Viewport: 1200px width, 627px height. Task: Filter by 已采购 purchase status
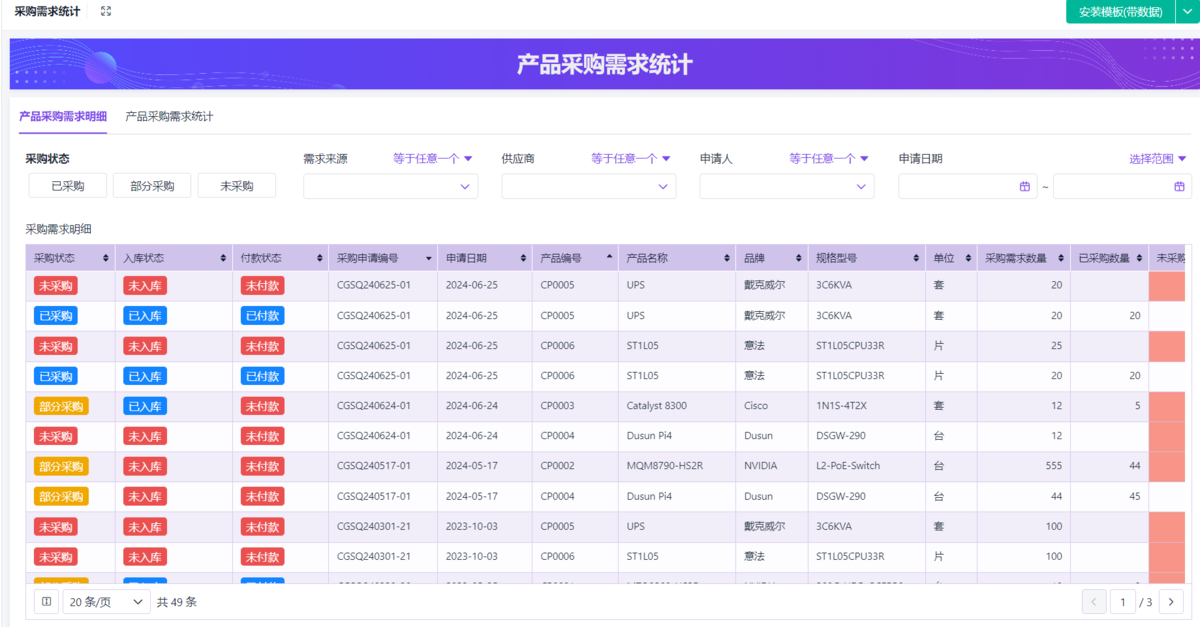tap(67, 186)
